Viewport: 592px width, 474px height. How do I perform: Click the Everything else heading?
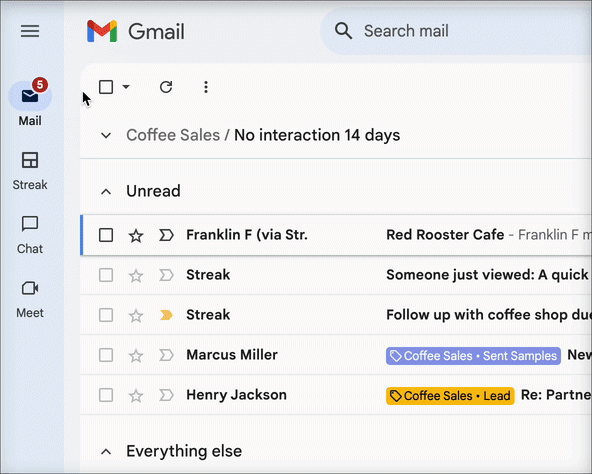pyautogui.click(x=184, y=451)
